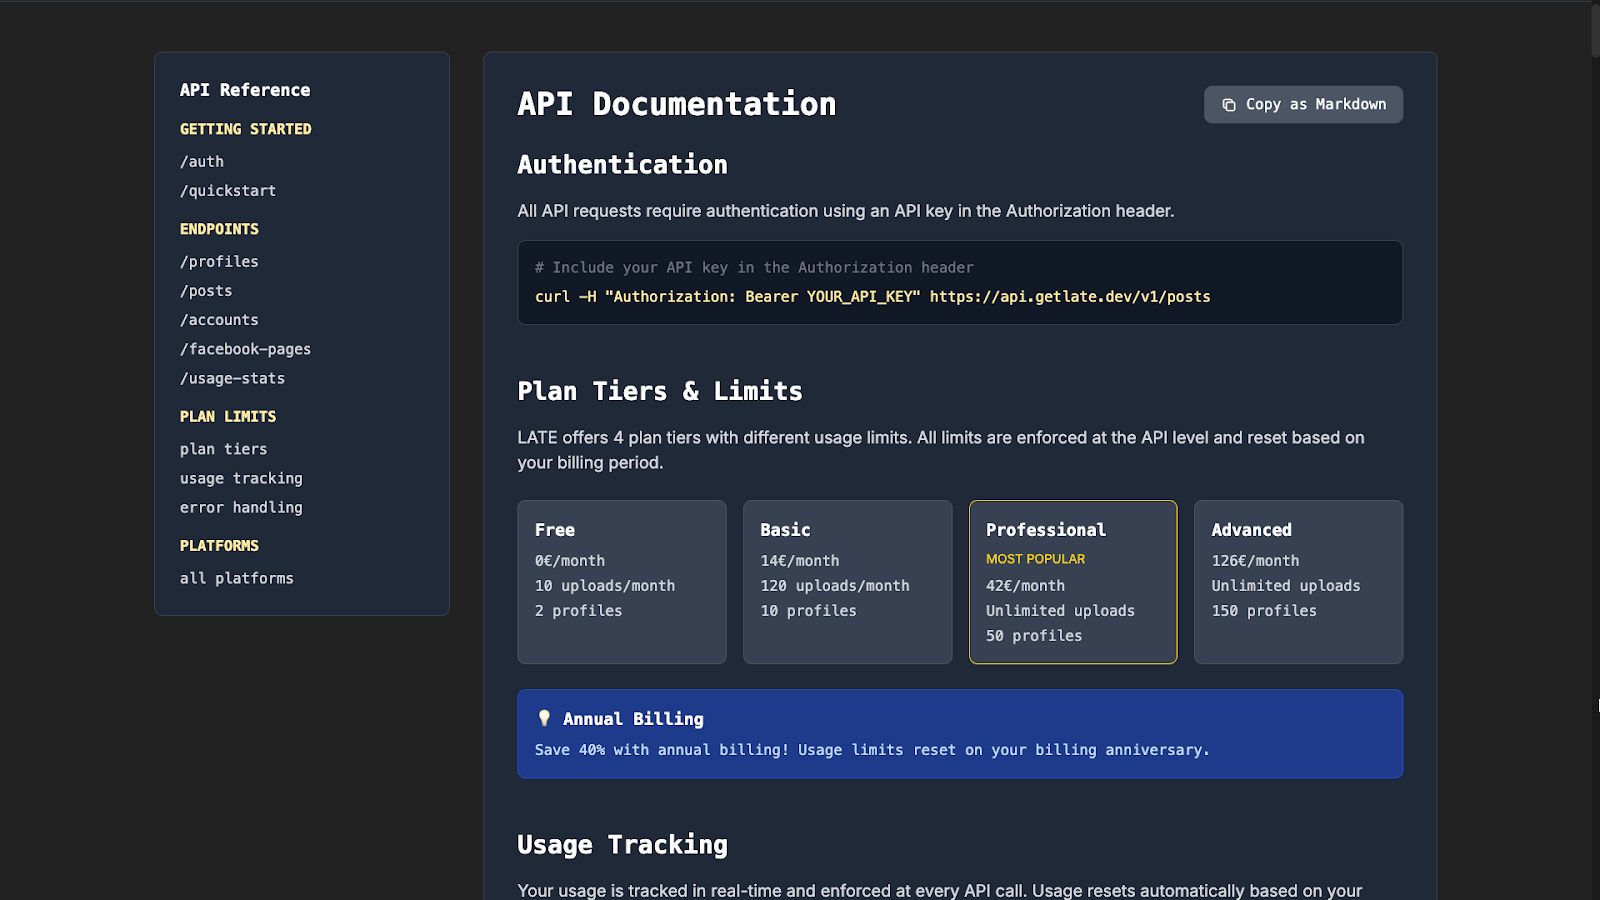This screenshot has height=900, width=1600.
Task: Select the Advanced plan card
Action: (1298, 582)
